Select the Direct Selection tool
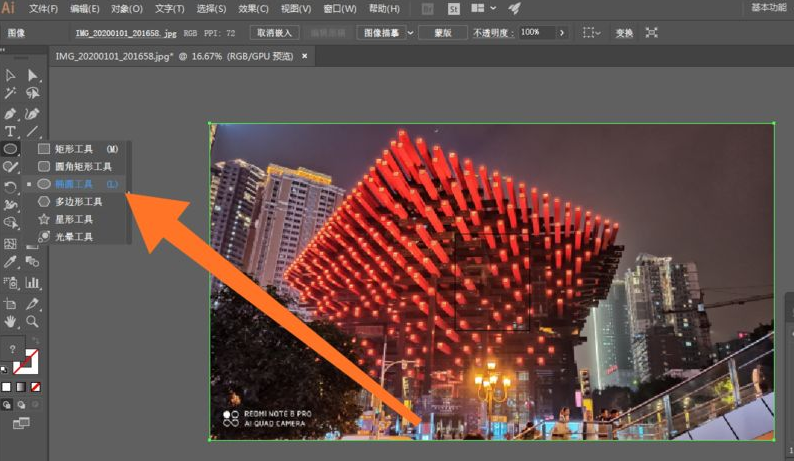This screenshot has height=461, width=794. point(32,75)
